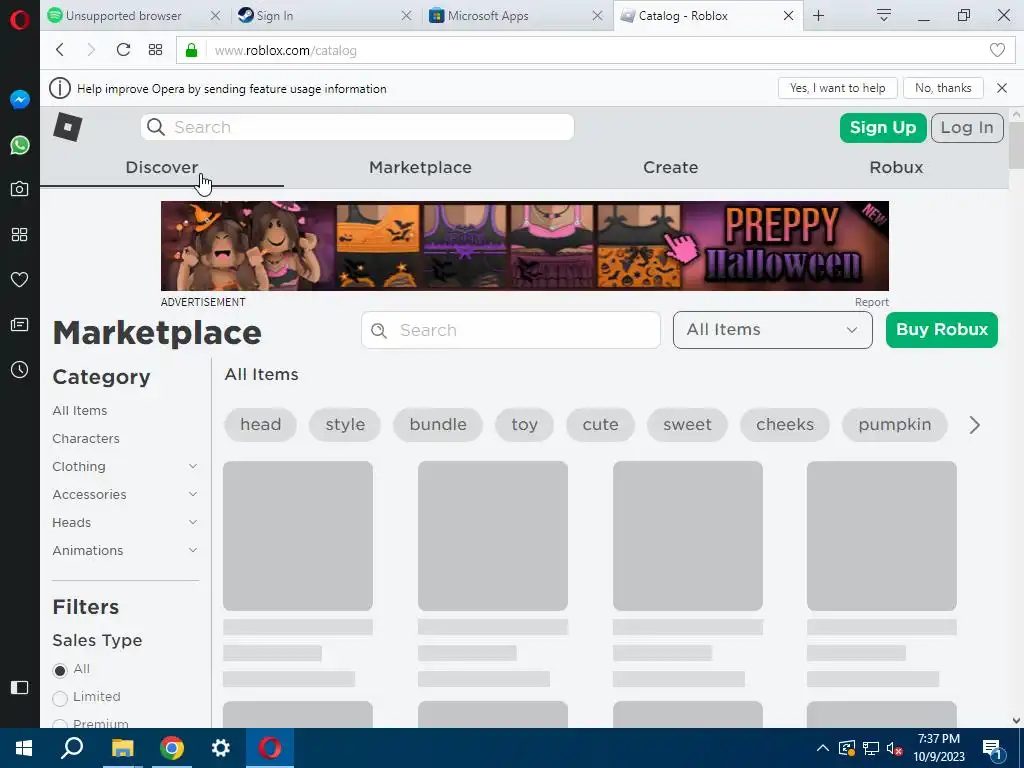The image size is (1024, 768).
Task: Filter by the bundle tag
Action: tap(438, 424)
